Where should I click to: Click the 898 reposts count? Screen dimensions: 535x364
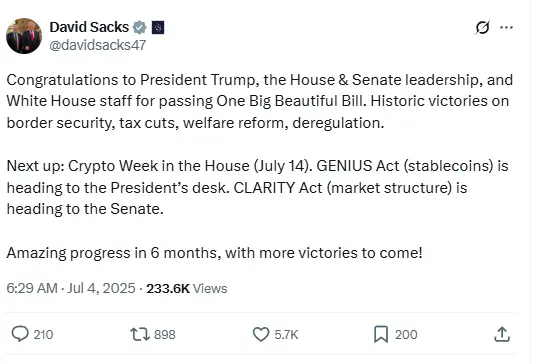click(x=164, y=335)
